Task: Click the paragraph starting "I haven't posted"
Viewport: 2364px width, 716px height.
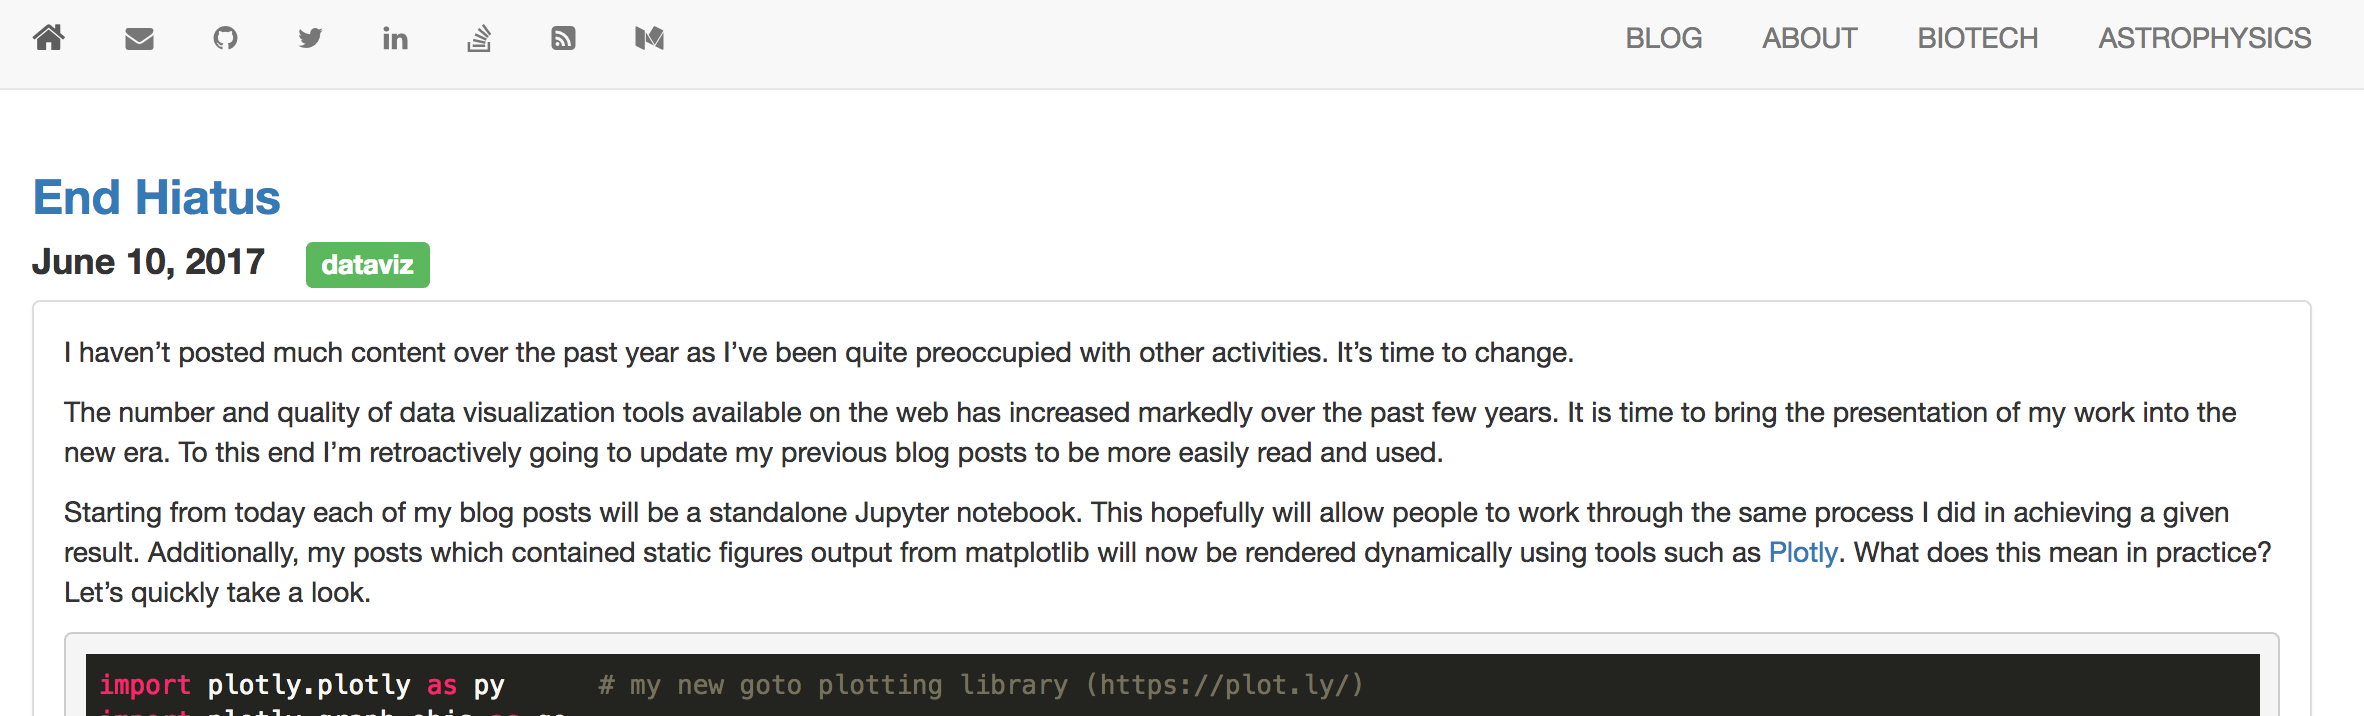Action: point(819,353)
